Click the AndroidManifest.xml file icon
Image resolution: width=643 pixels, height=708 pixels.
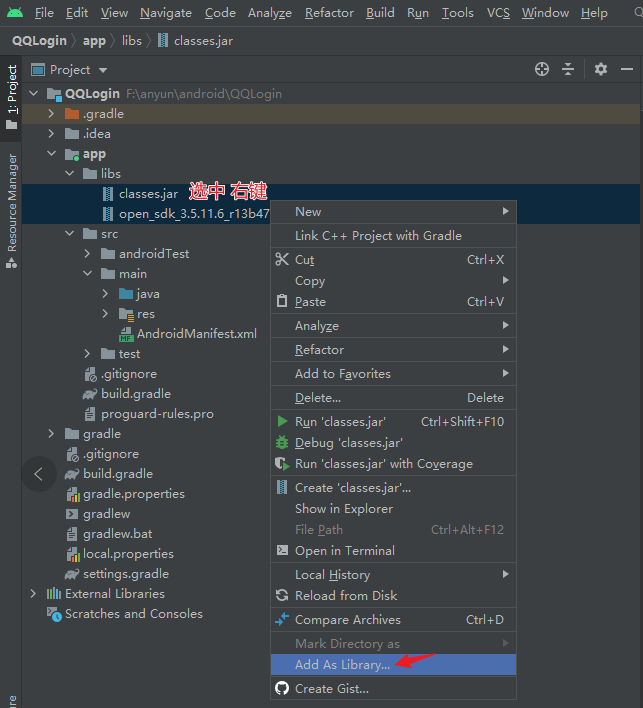(126, 334)
